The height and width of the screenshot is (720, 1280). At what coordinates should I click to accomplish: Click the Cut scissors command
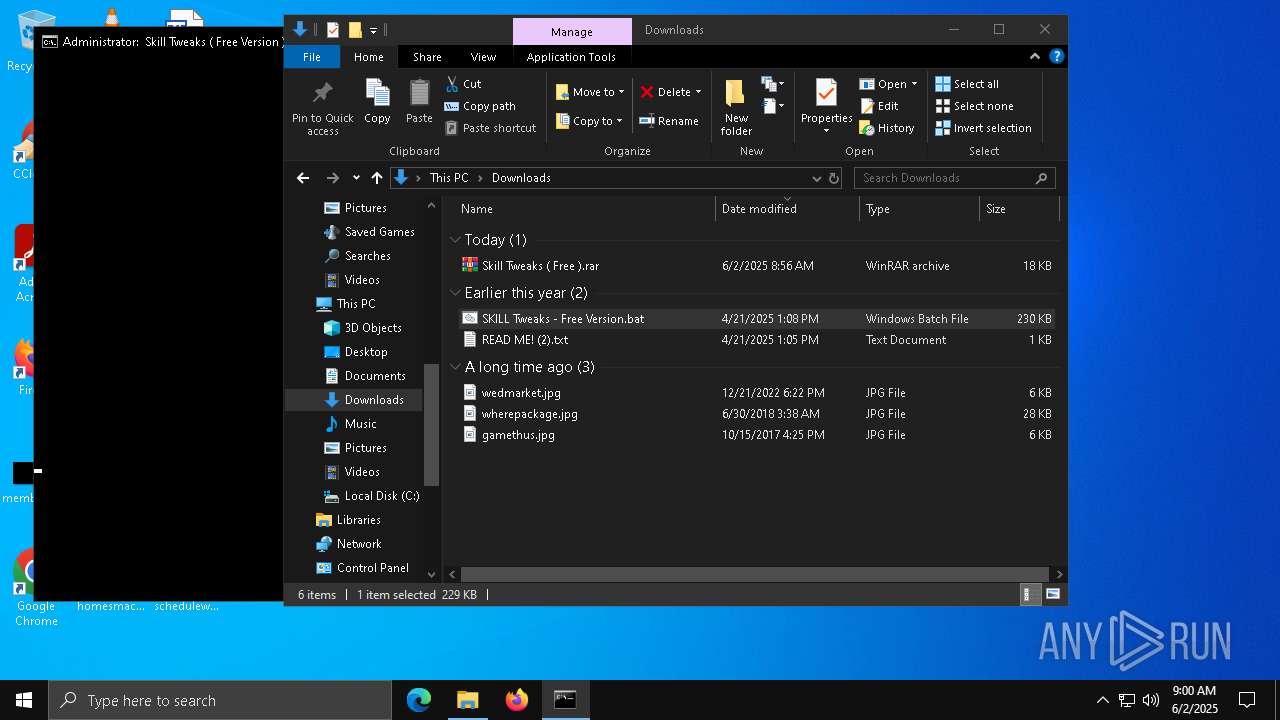click(463, 84)
